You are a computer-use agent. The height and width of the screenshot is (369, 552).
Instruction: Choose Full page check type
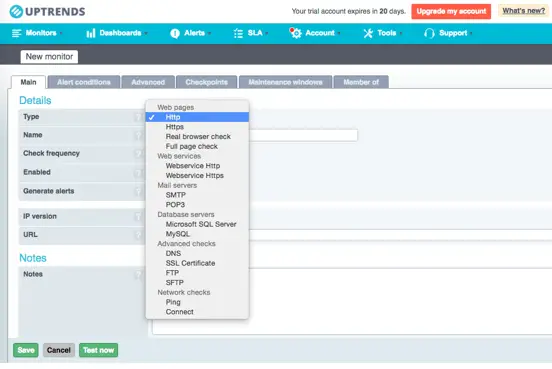pyautogui.click(x=197, y=146)
